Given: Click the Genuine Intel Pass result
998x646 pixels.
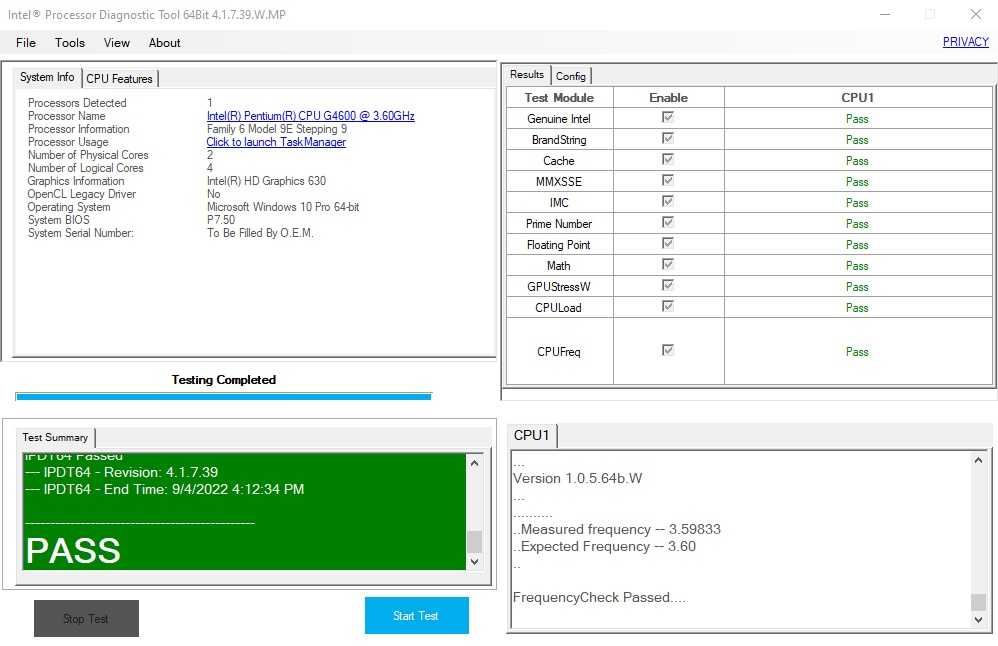Looking at the screenshot, I should point(857,119).
